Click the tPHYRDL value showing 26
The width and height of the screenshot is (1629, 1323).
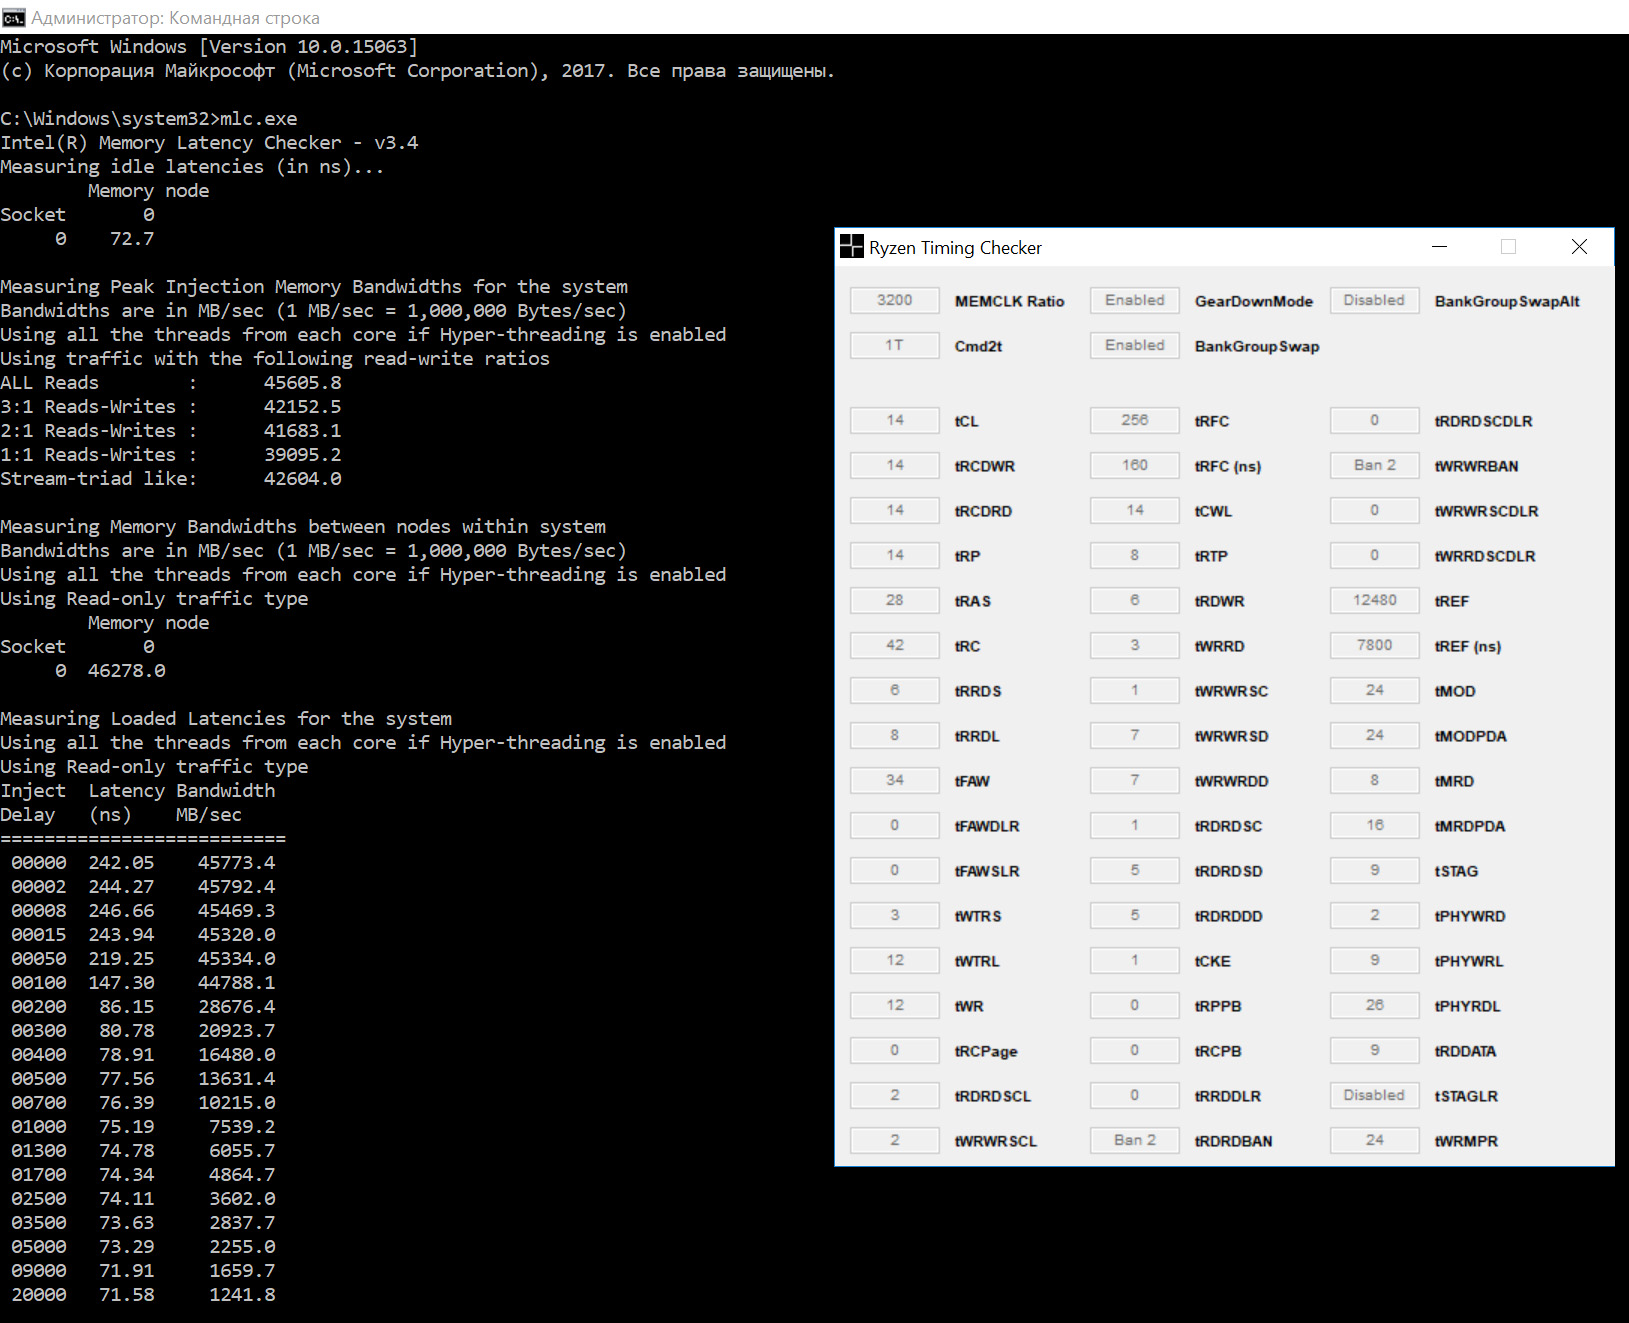click(x=1374, y=1005)
